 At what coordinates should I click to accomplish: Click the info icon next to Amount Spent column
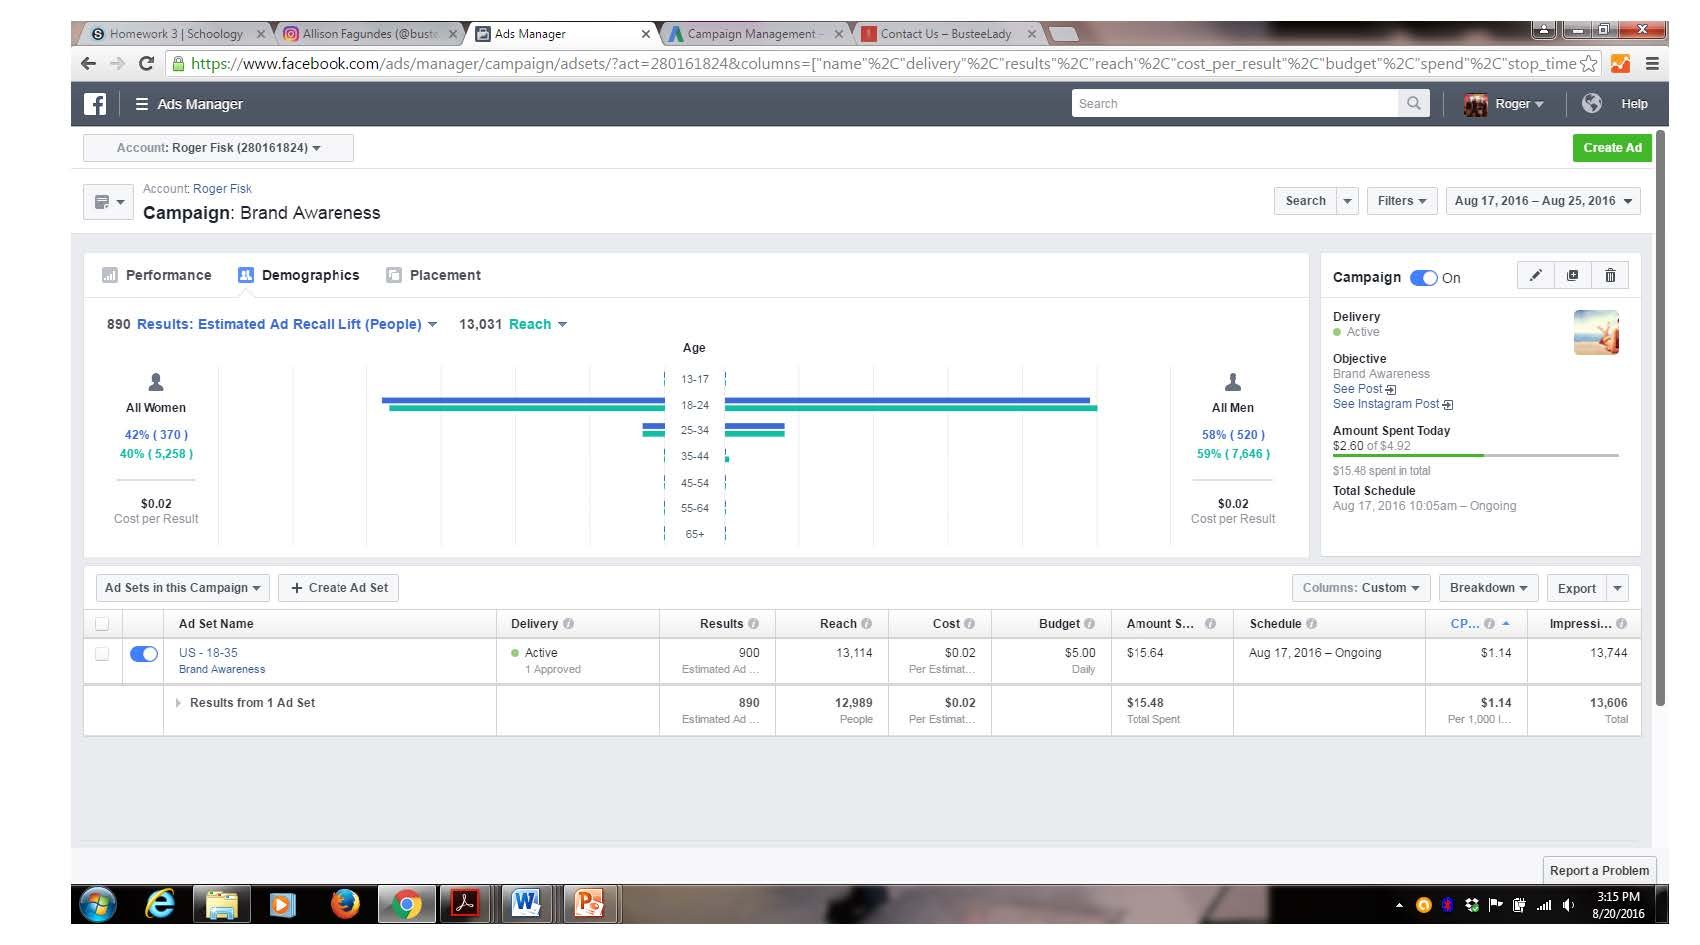pos(1210,624)
